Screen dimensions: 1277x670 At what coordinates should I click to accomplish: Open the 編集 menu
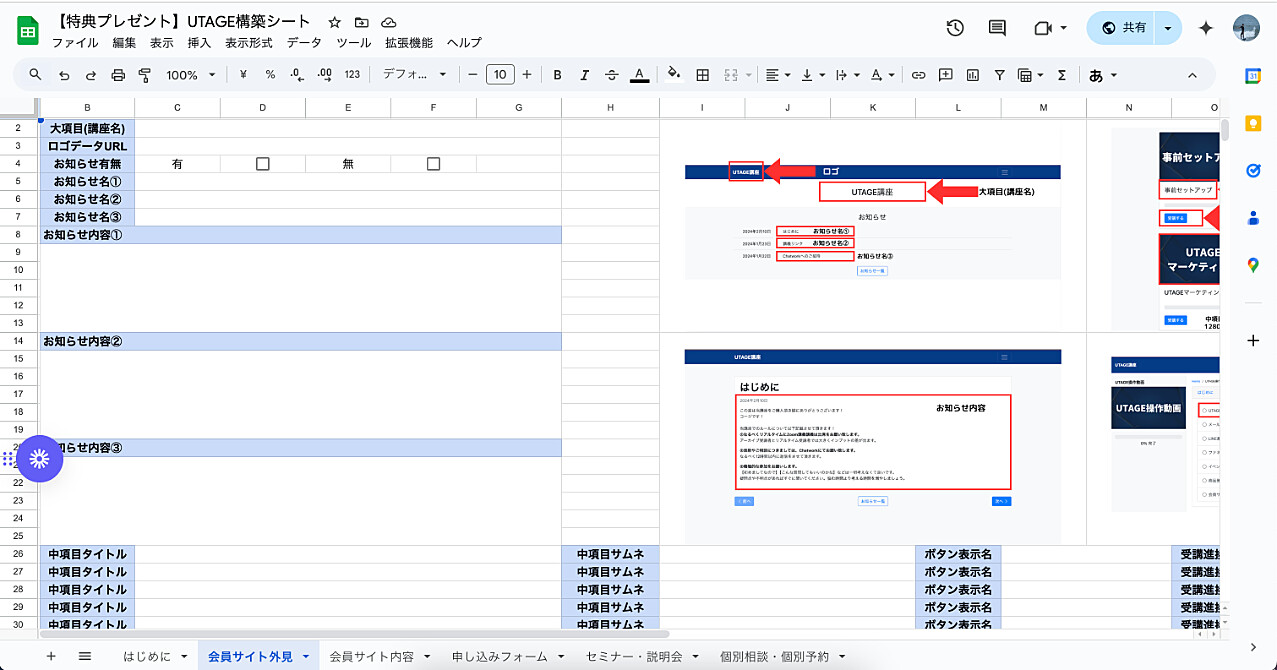124,43
